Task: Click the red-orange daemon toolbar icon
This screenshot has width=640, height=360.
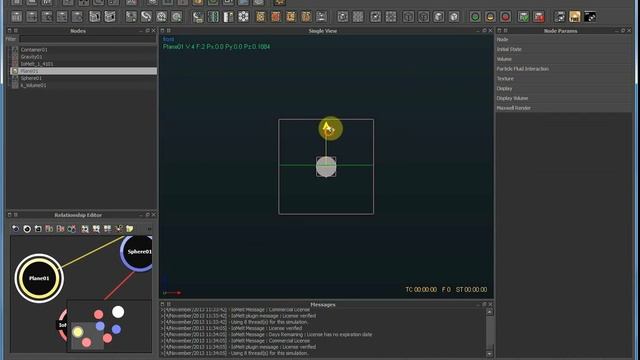Action: coord(276,17)
